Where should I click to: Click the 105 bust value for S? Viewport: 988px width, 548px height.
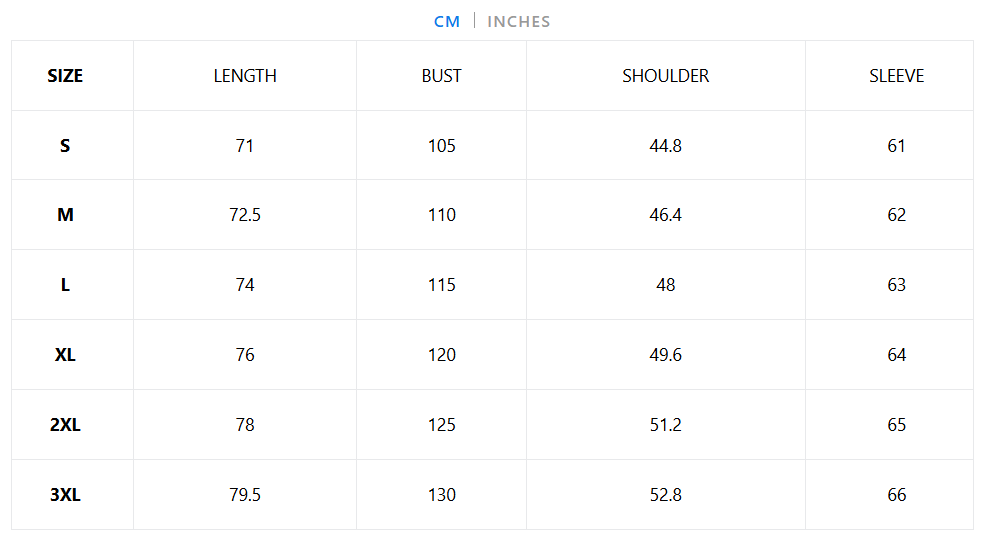click(441, 146)
